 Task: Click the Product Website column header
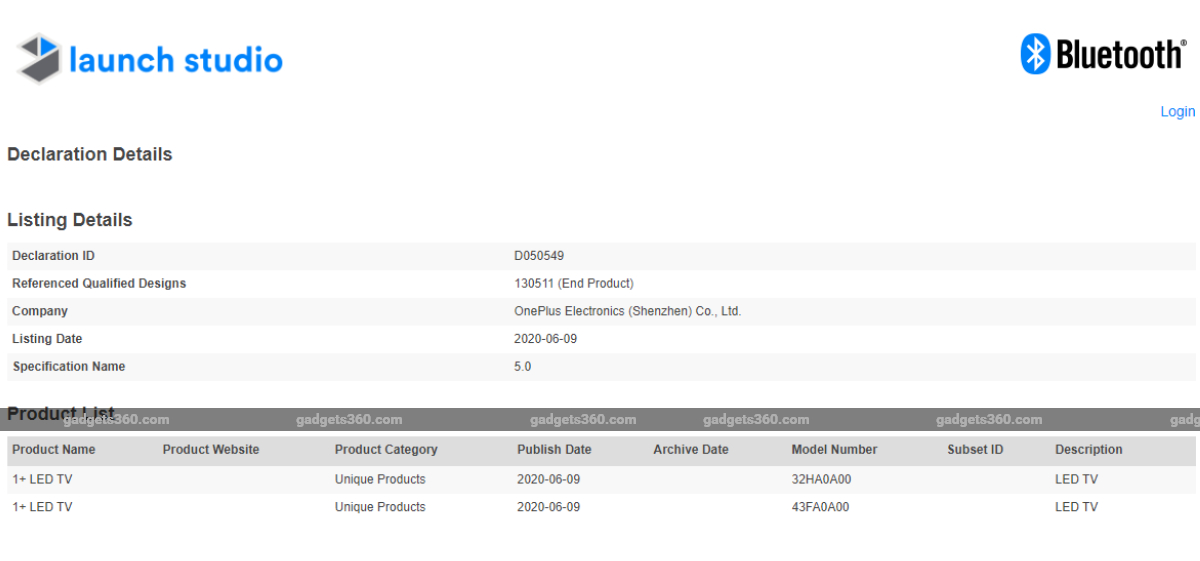pos(211,450)
